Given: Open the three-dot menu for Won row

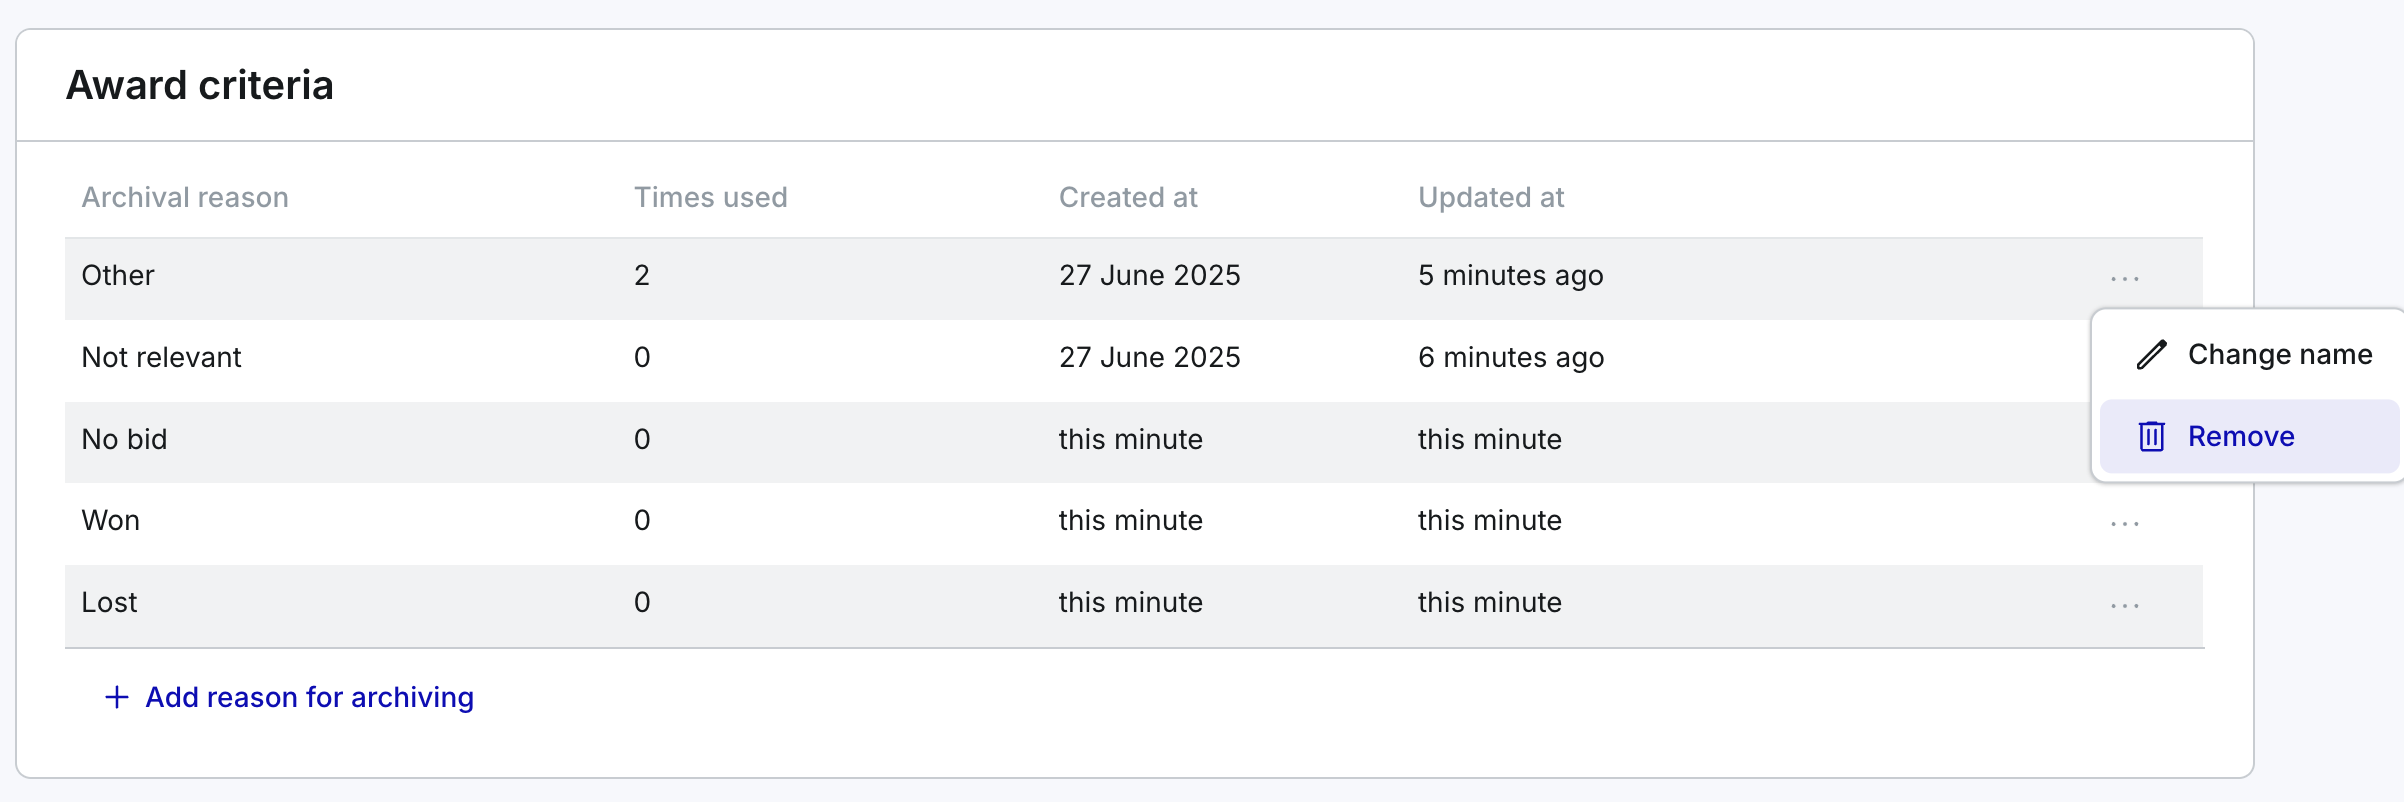Looking at the screenshot, I should coord(2124,524).
